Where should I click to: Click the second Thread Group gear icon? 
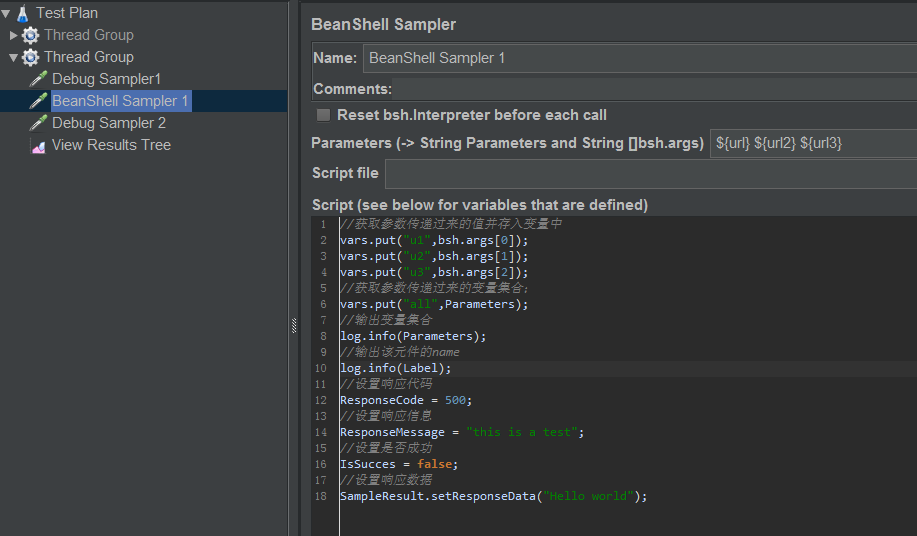pyautogui.click(x=31, y=57)
